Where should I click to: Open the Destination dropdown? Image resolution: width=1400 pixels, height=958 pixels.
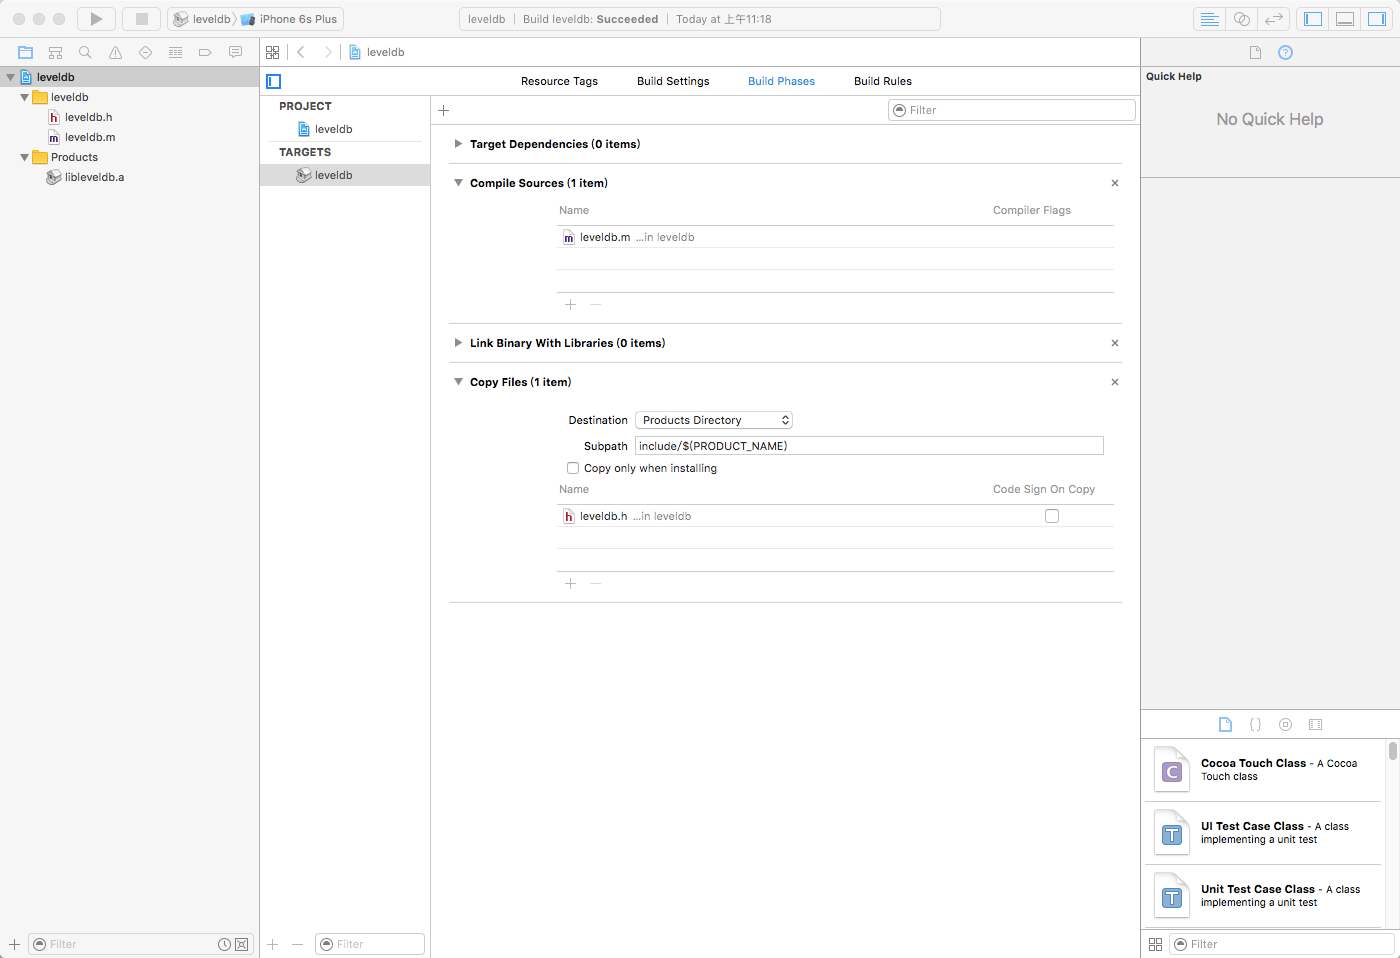[714, 420]
